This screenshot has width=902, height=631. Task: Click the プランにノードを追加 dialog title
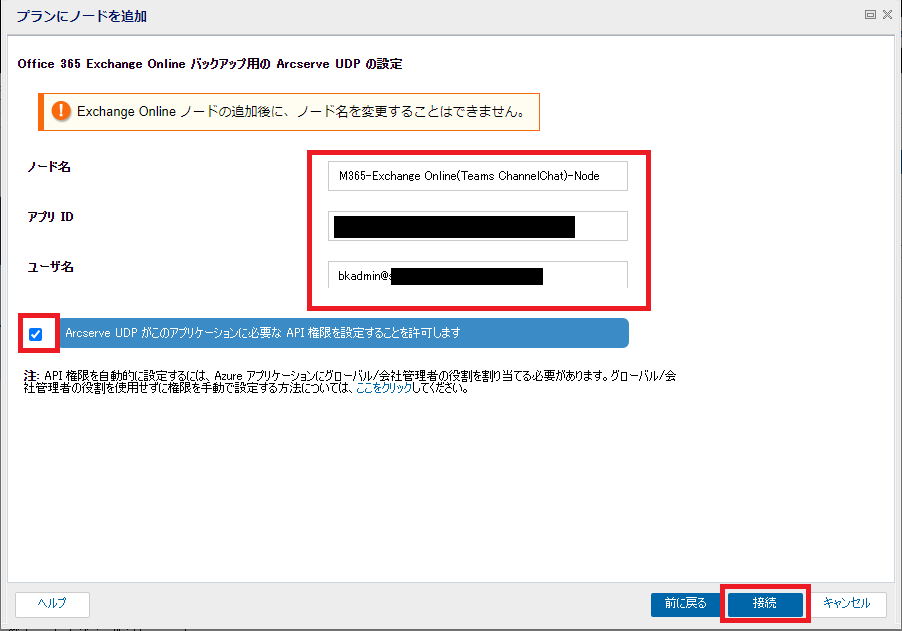82,16
